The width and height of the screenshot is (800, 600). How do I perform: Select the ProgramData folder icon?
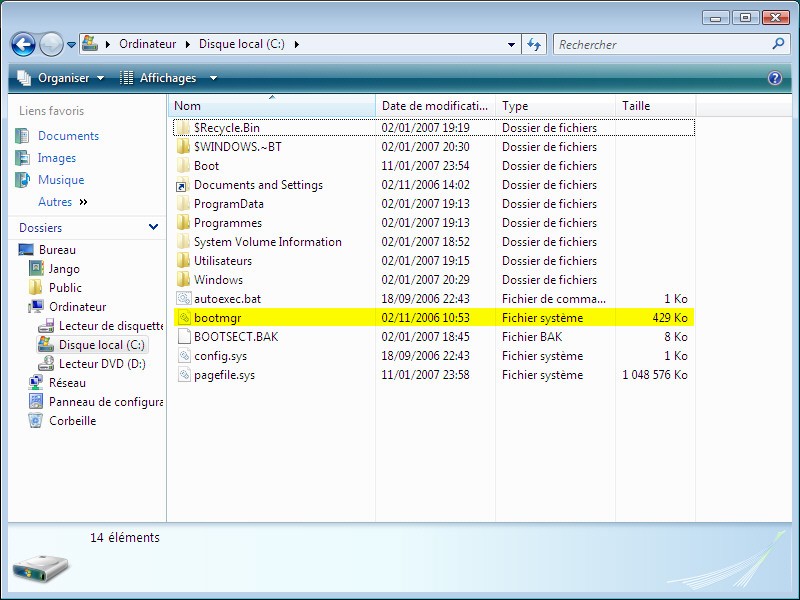183,204
